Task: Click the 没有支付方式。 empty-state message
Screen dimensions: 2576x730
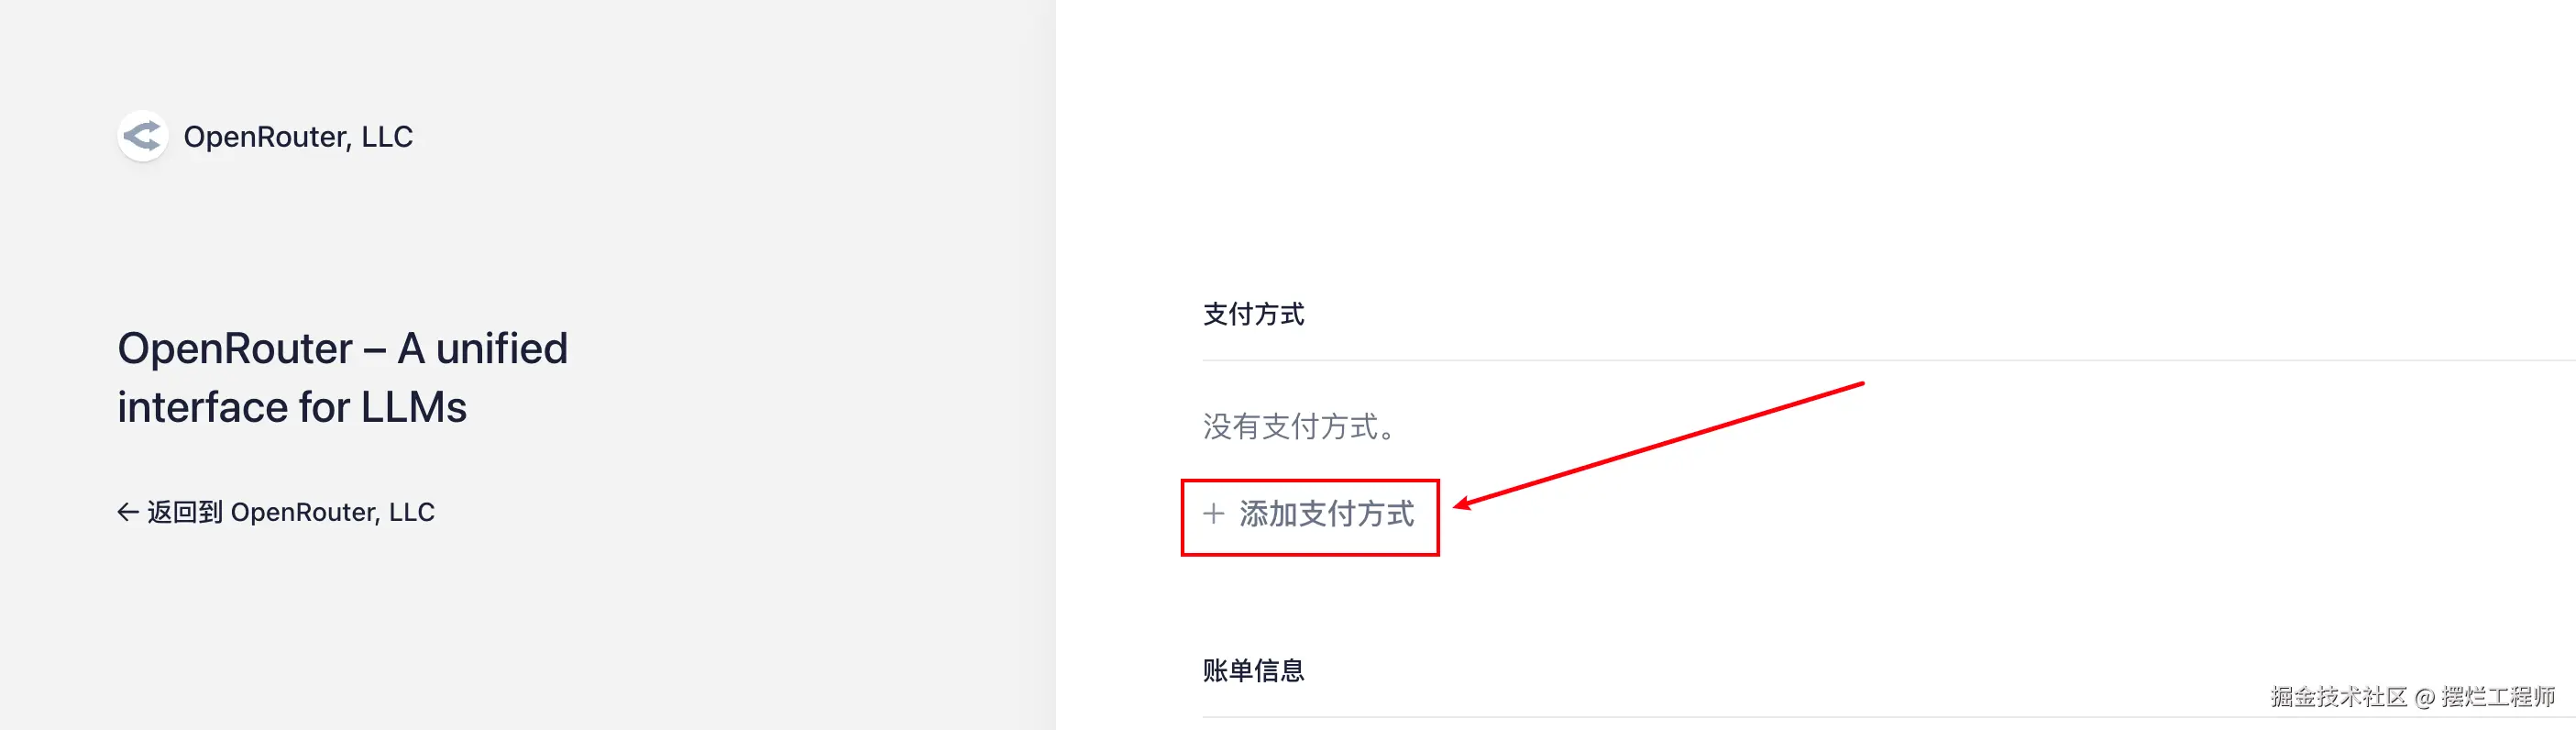Action: tap(1298, 427)
